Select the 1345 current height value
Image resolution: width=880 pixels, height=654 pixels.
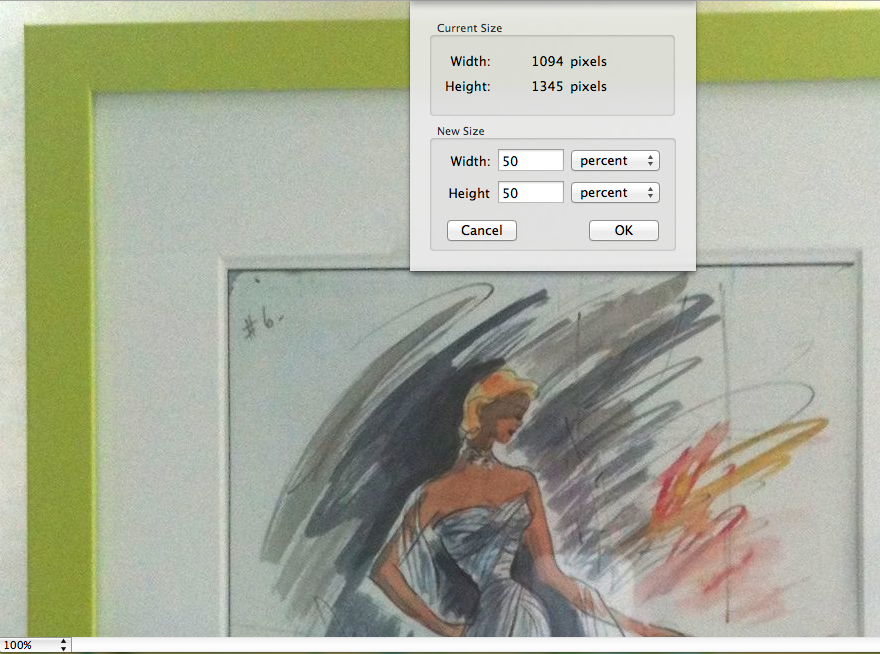(547, 86)
